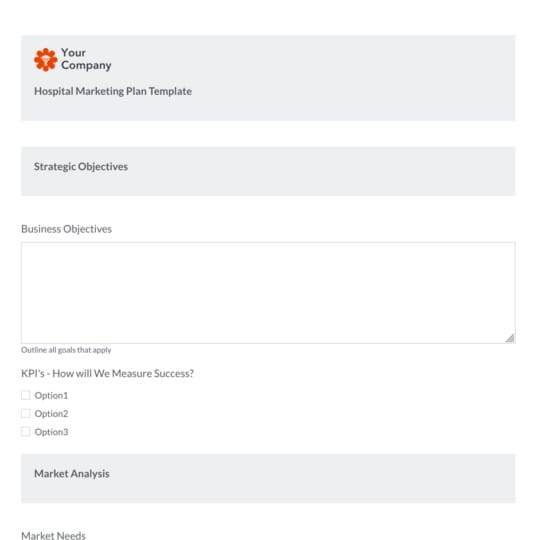Click the word 'Template' in the form title

click(x=170, y=91)
